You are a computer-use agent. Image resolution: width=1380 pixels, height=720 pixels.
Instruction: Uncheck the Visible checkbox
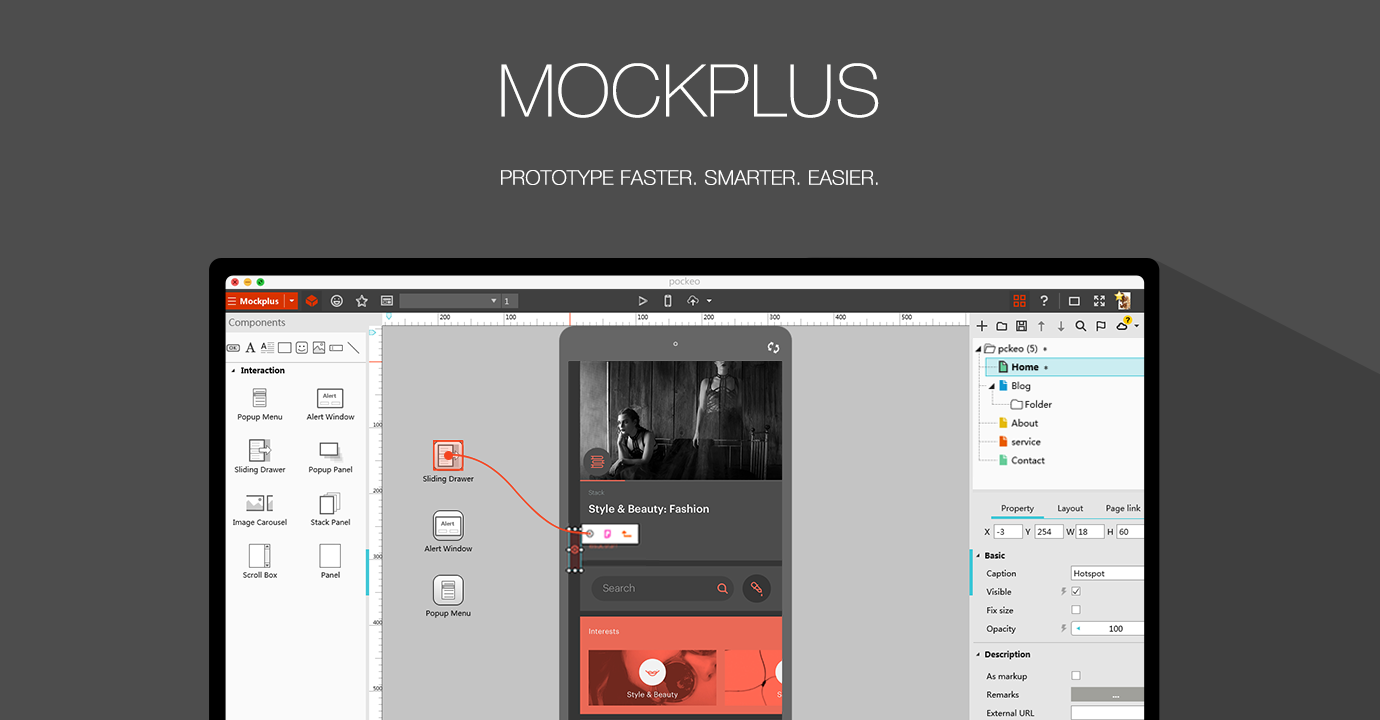1076,591
